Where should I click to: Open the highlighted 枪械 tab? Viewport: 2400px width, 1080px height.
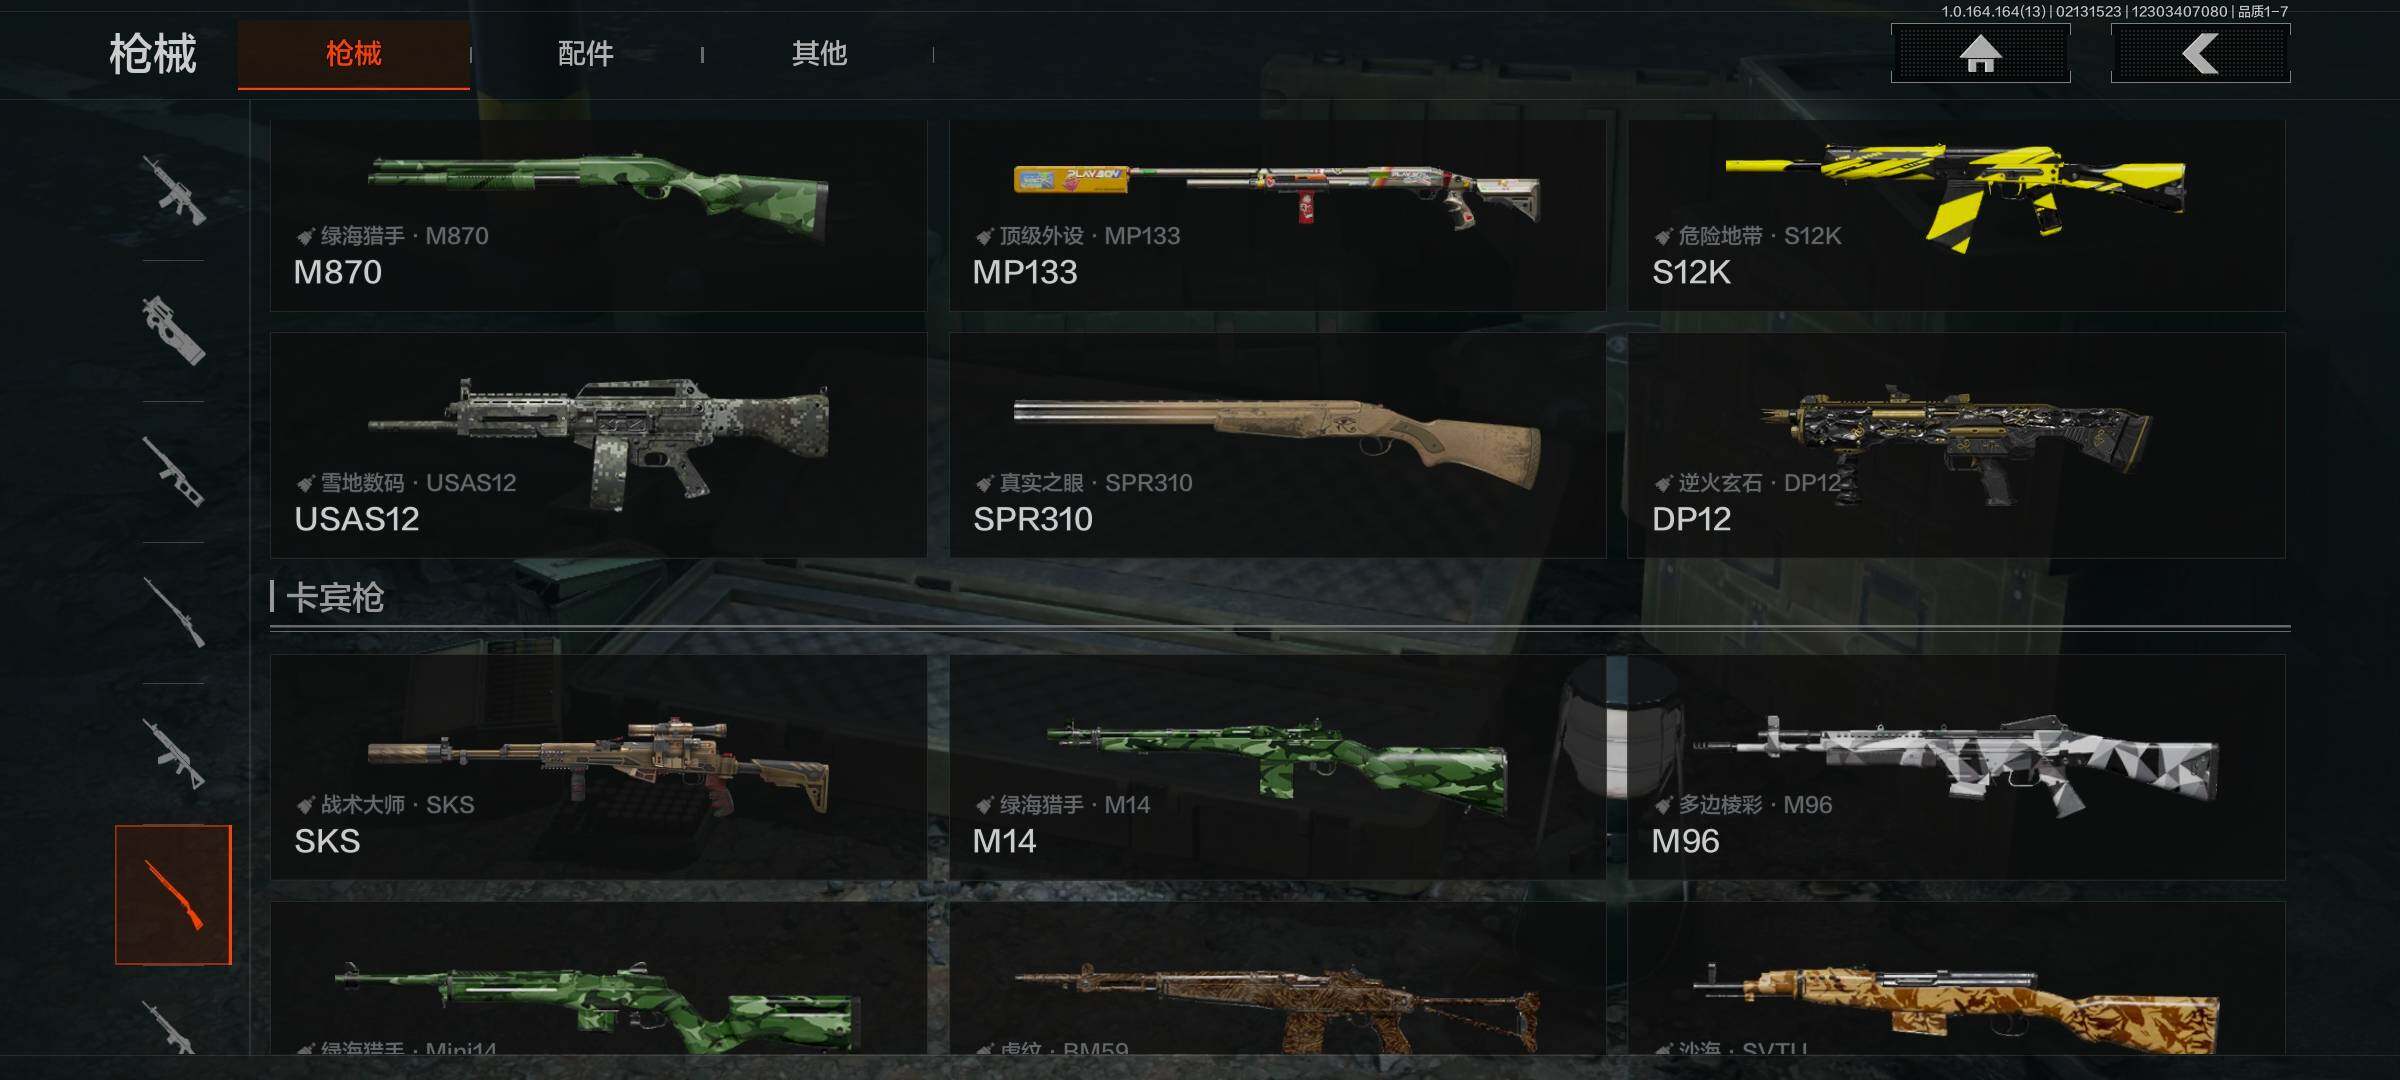point(354,54)
